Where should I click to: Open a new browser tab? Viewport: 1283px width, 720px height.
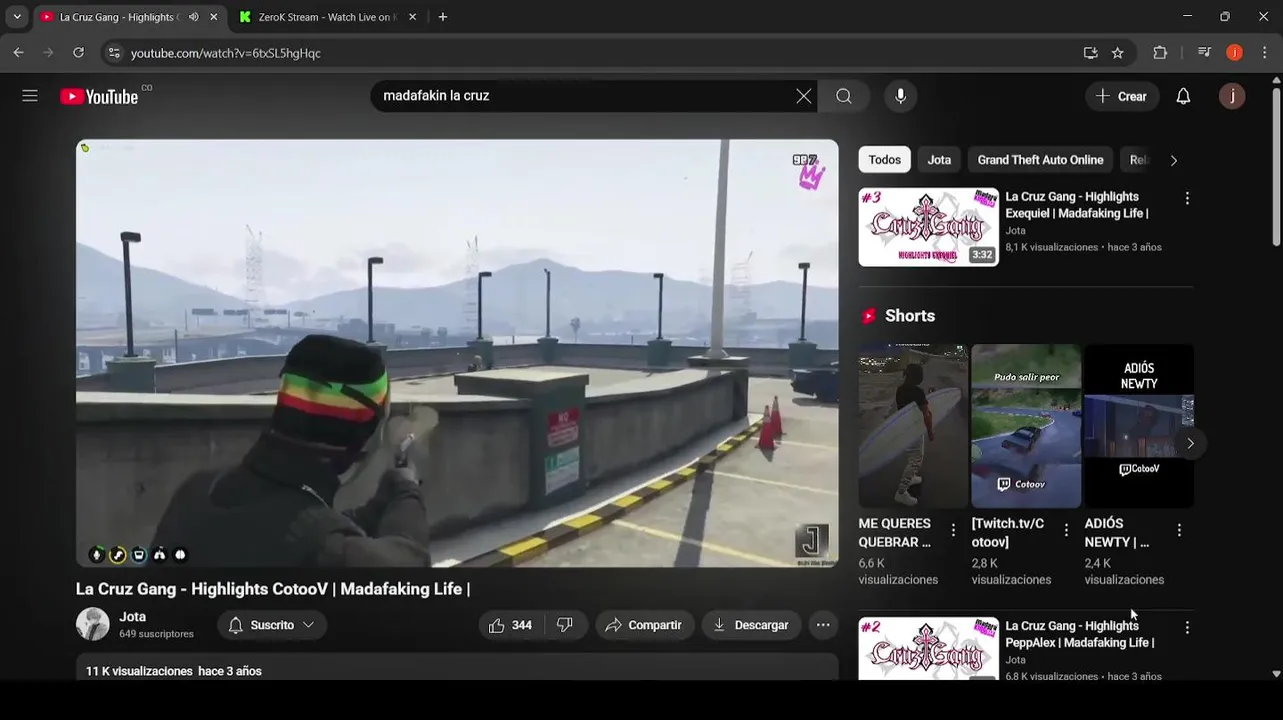click(x=443, y=17)
